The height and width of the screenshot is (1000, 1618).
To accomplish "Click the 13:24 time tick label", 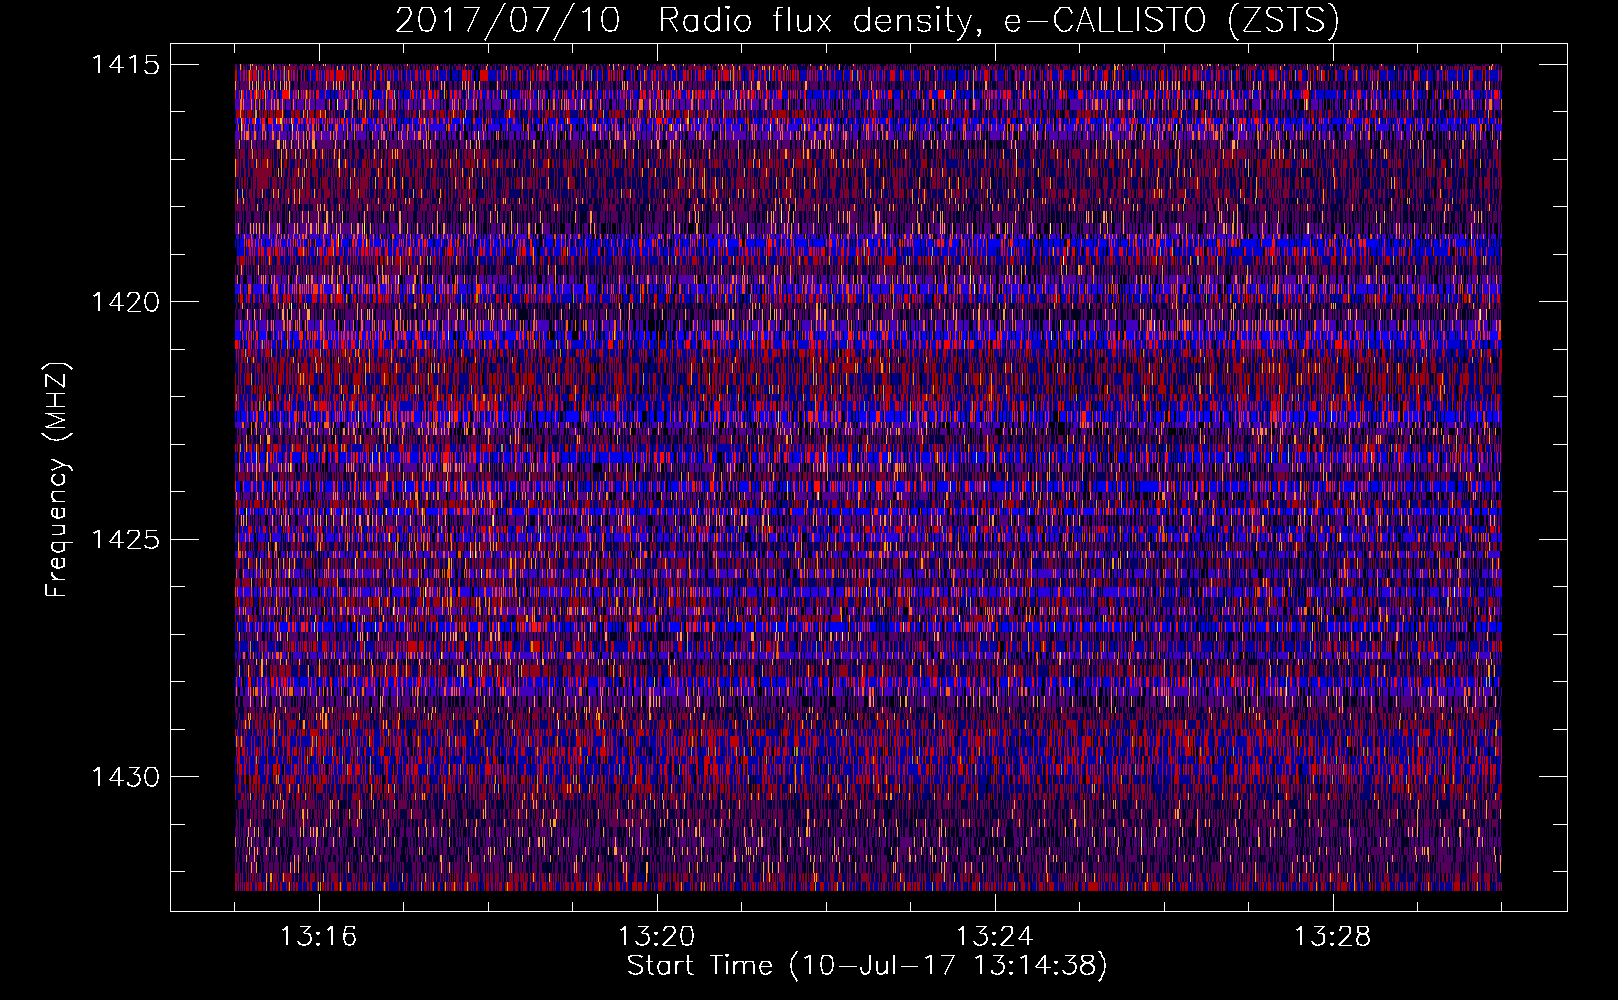I will pos(994,937).
